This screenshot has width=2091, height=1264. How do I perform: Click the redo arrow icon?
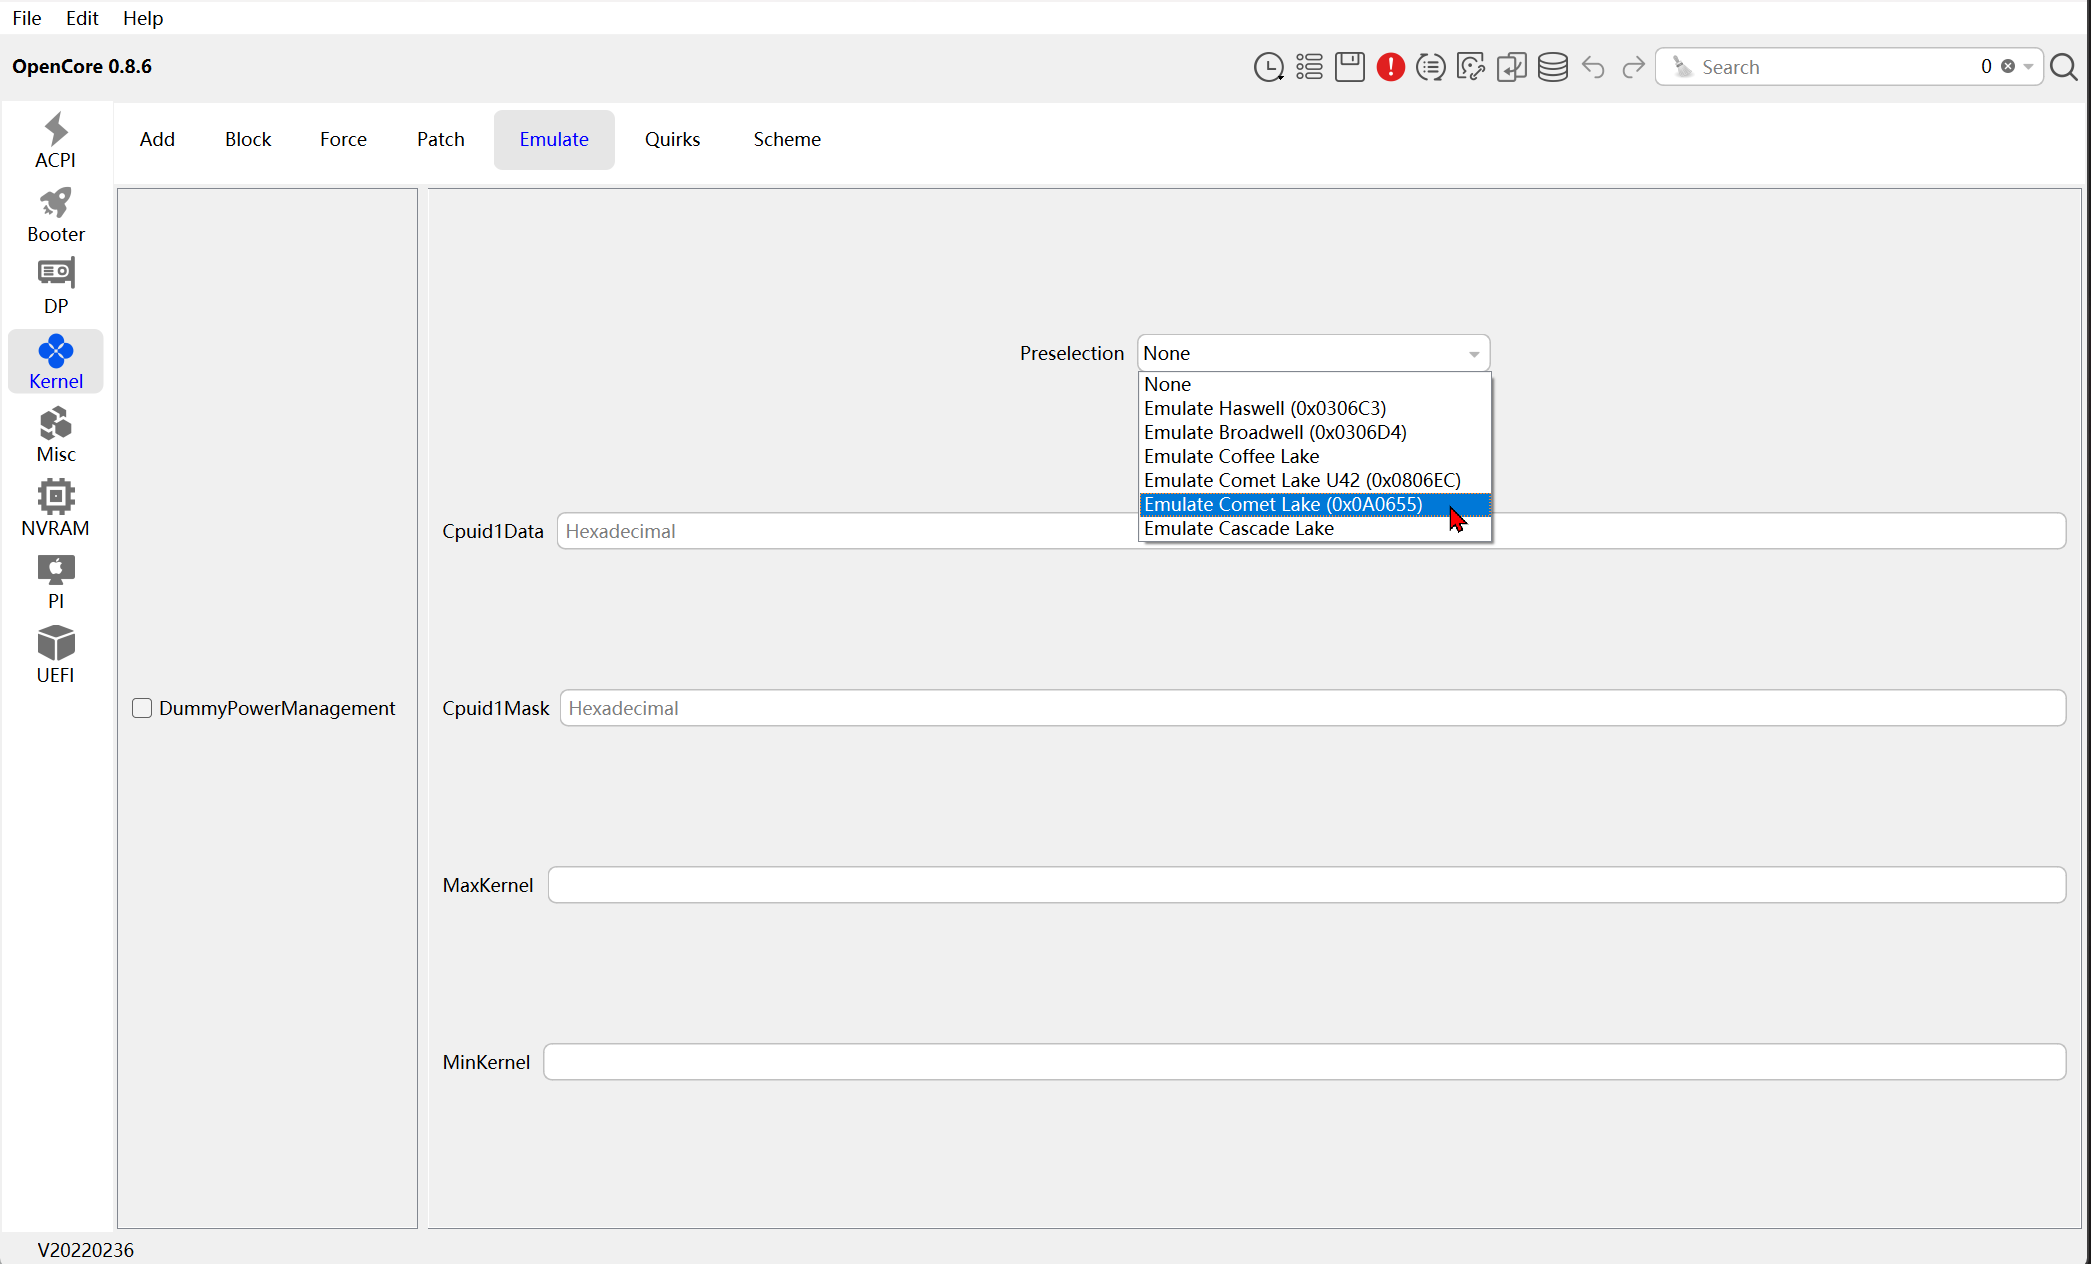point(1633,67)
